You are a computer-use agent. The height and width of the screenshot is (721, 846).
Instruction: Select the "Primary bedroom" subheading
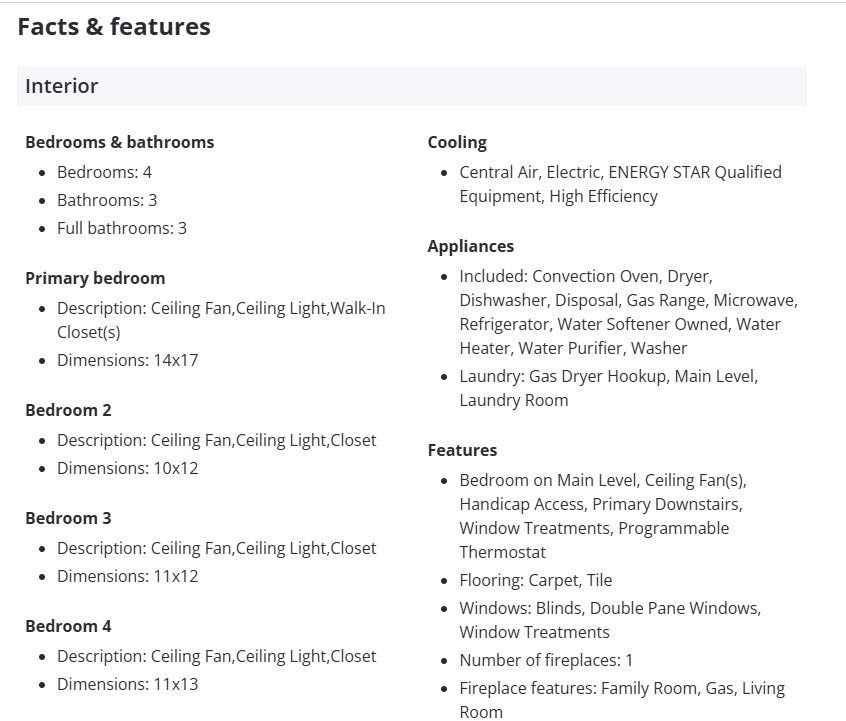tap(95, 278)
